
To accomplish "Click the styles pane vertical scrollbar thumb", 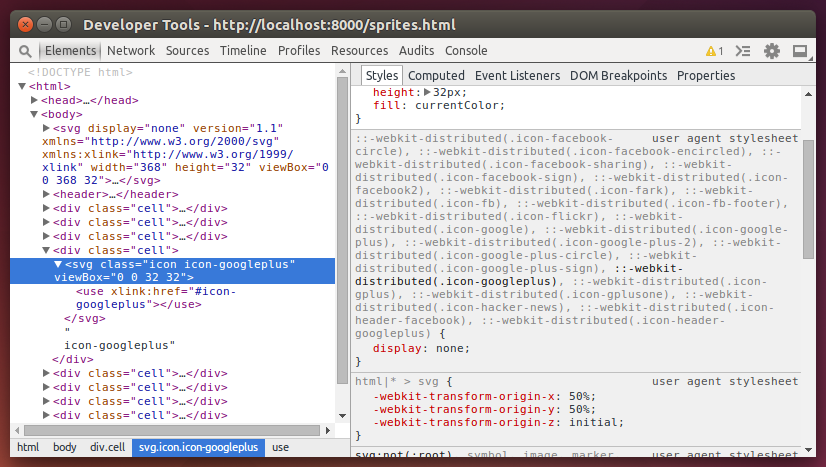I will pos(809,200).
